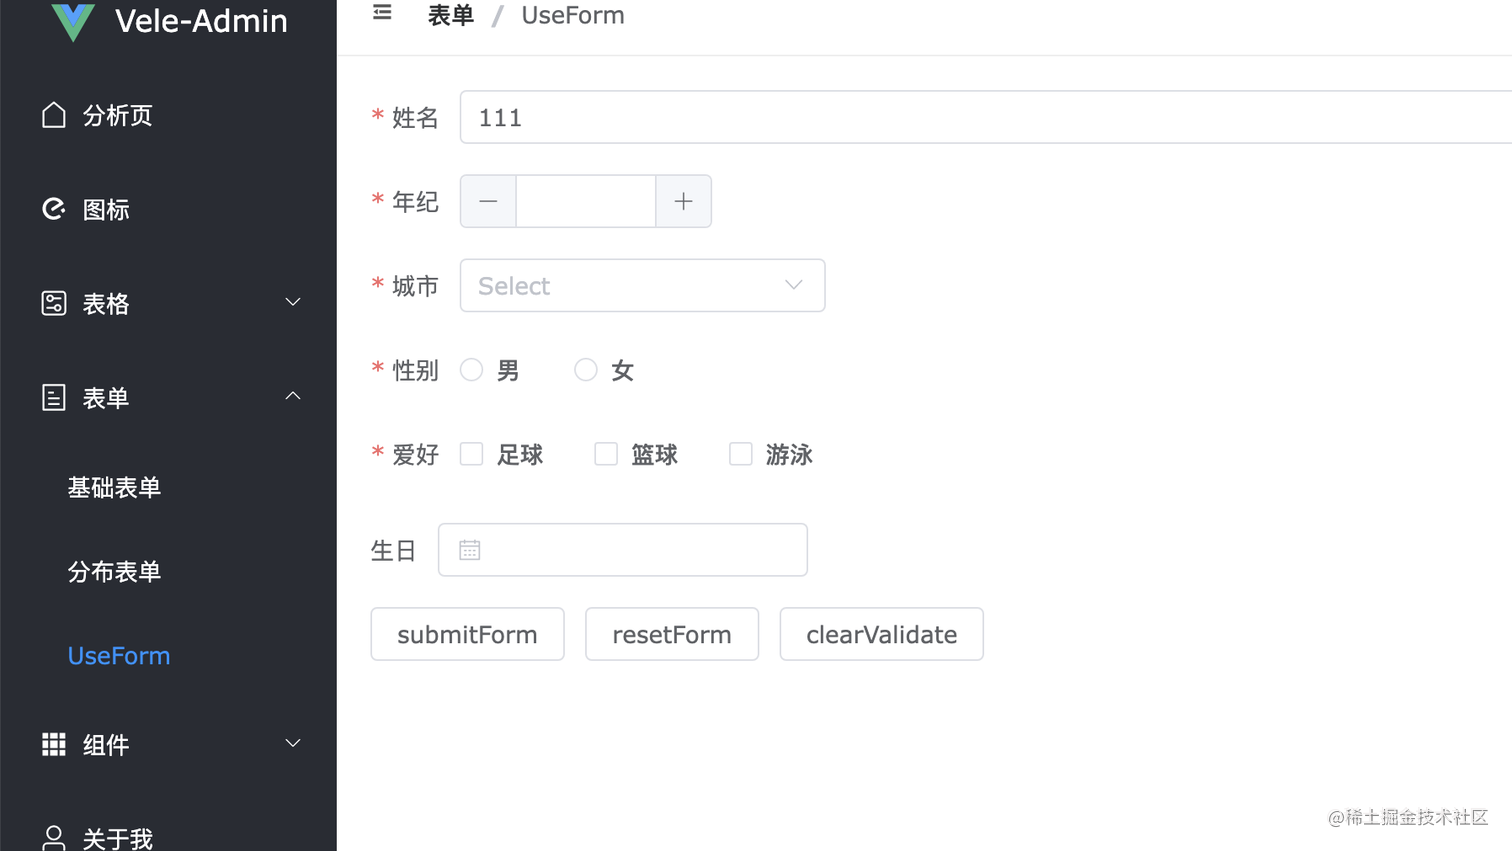Click the plus stepper on 年纪 field

[x=683, y=201]
